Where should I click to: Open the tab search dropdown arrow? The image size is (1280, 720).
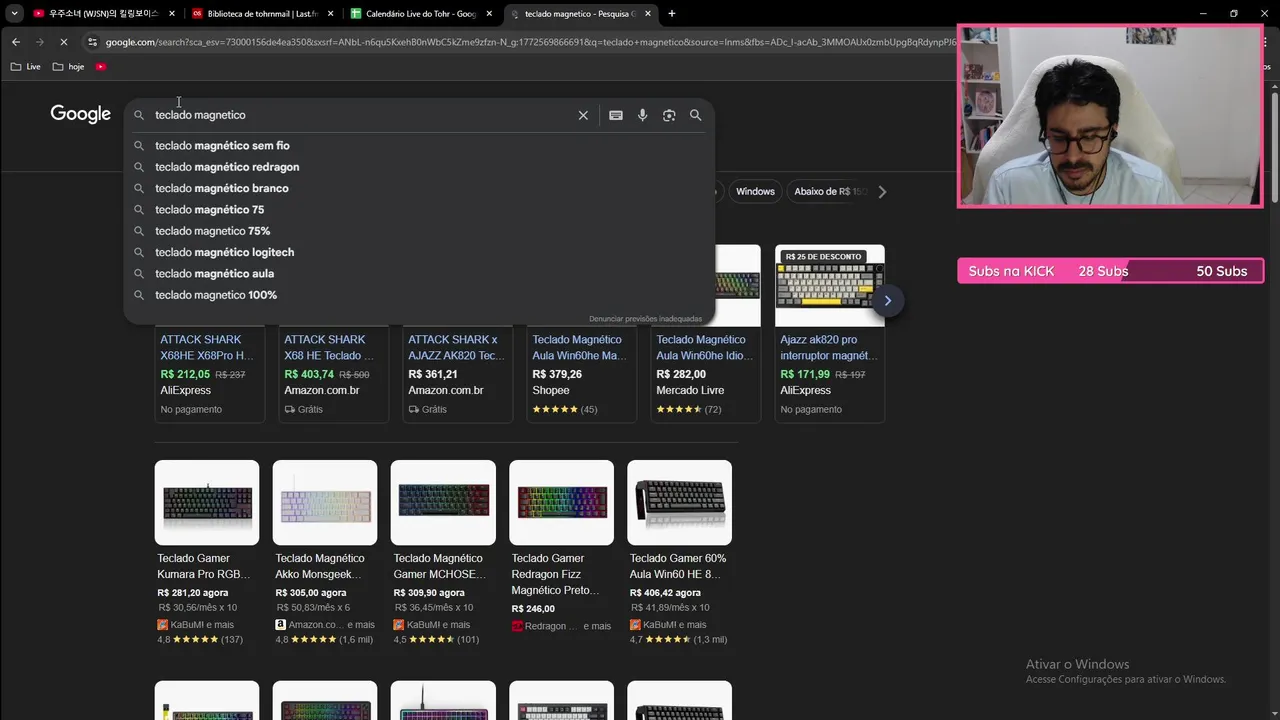tap(14, 13)
